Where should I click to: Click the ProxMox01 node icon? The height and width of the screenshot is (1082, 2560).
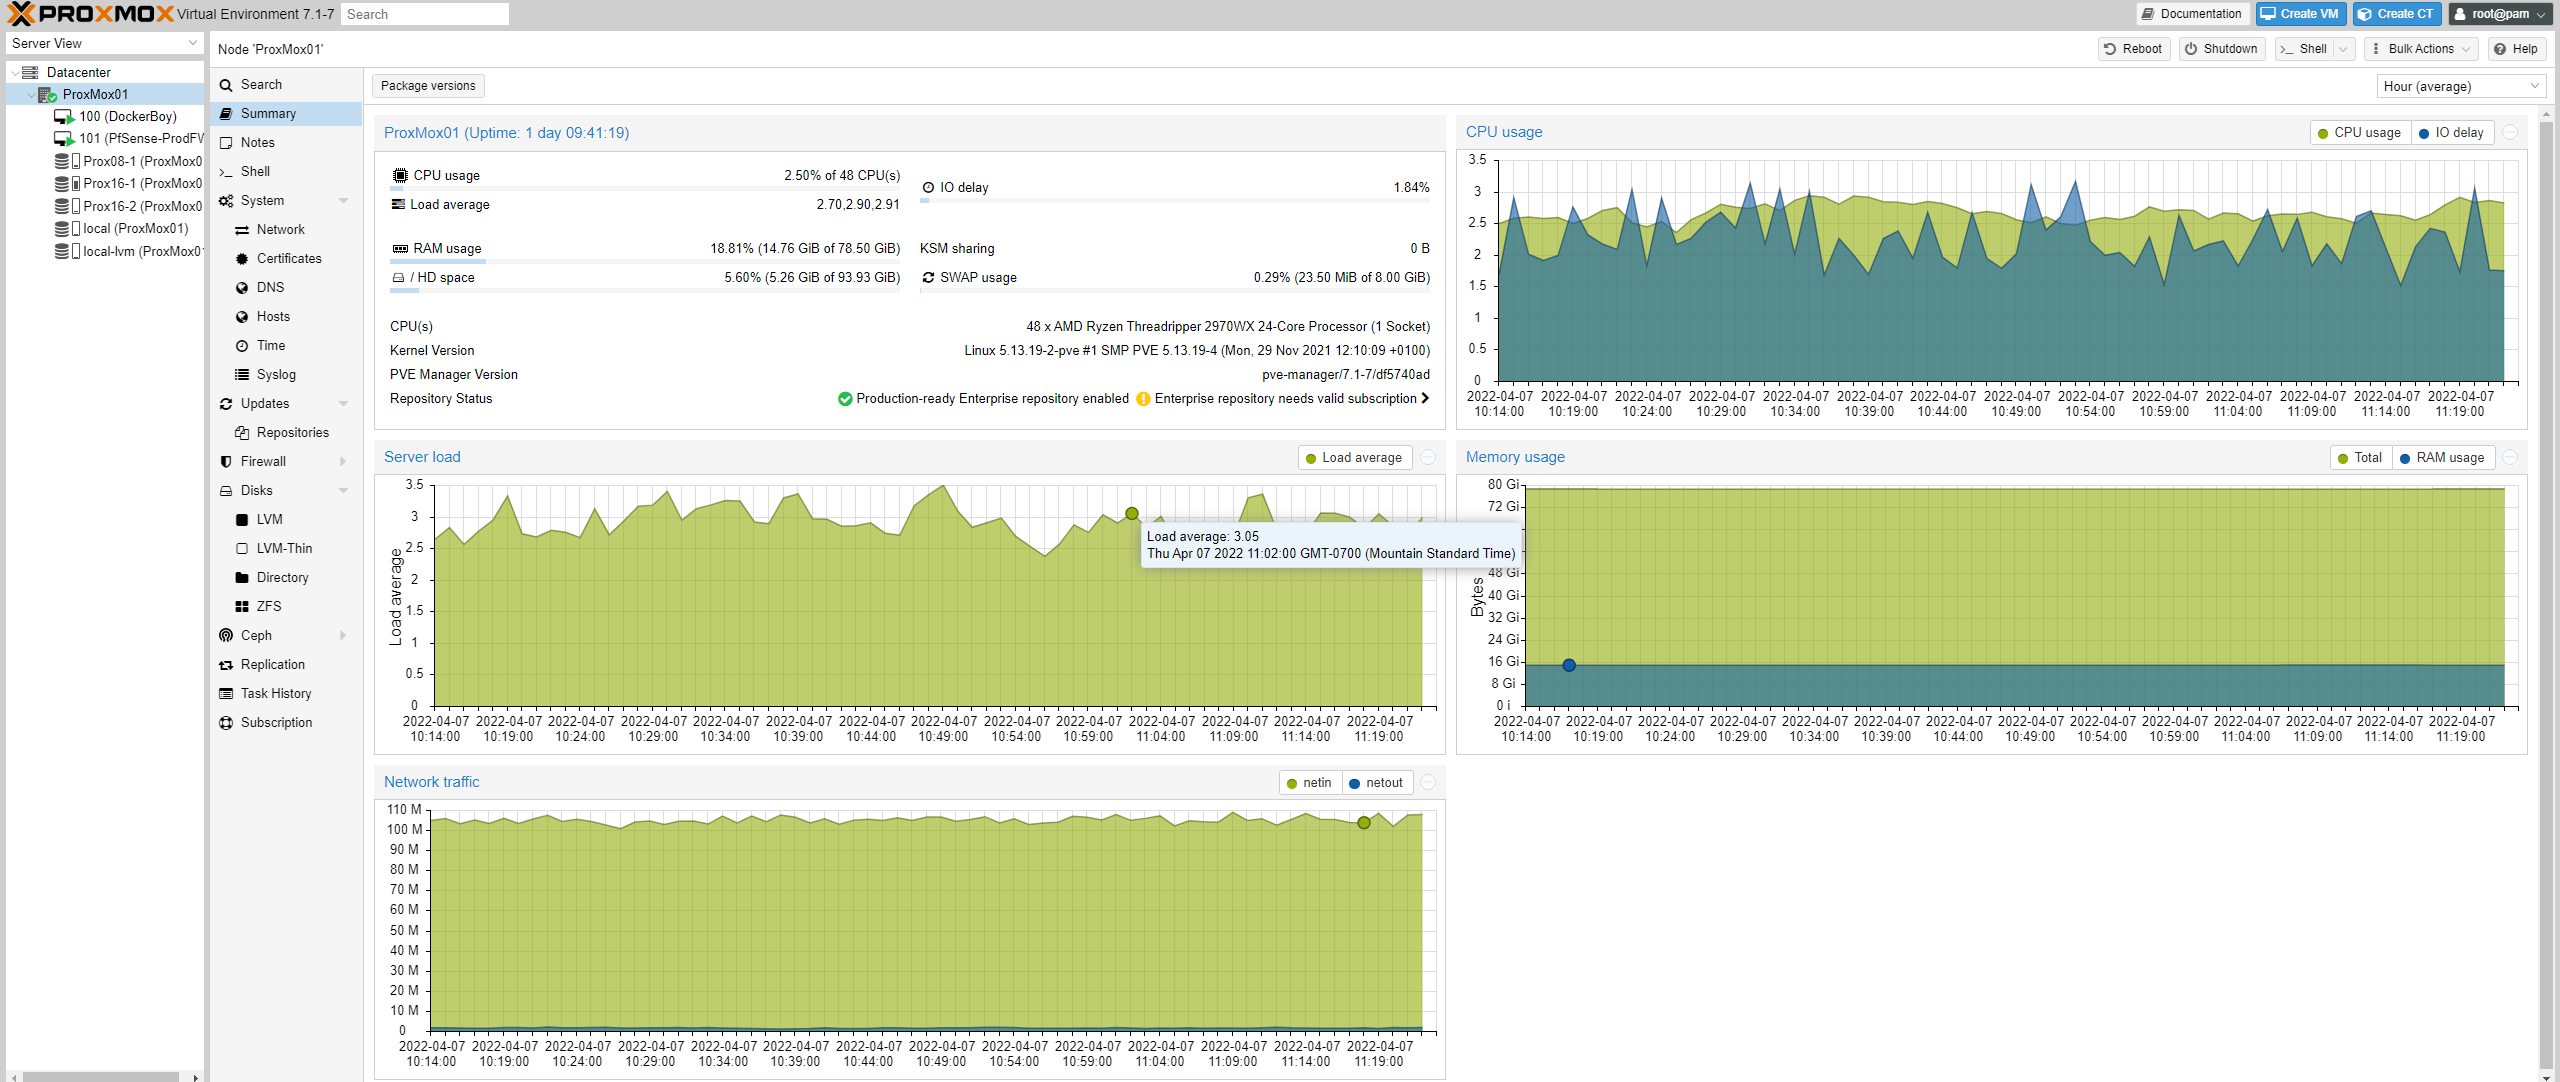pos(47,95)
